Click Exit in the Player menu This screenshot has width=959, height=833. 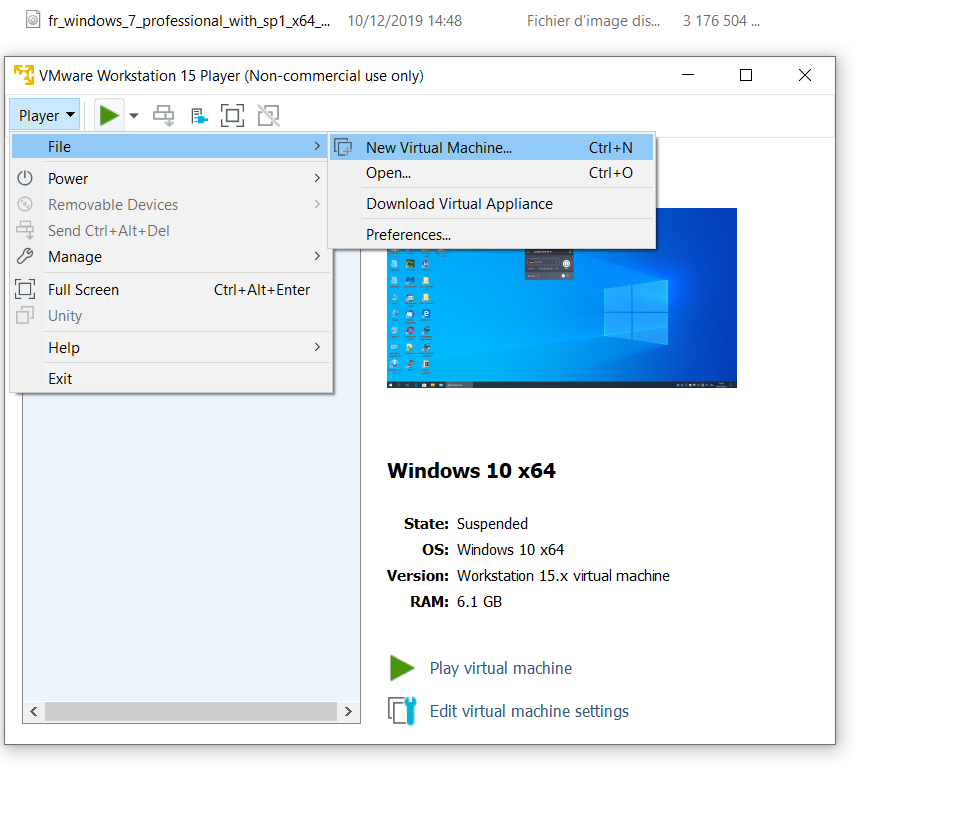tap(169, 379)
